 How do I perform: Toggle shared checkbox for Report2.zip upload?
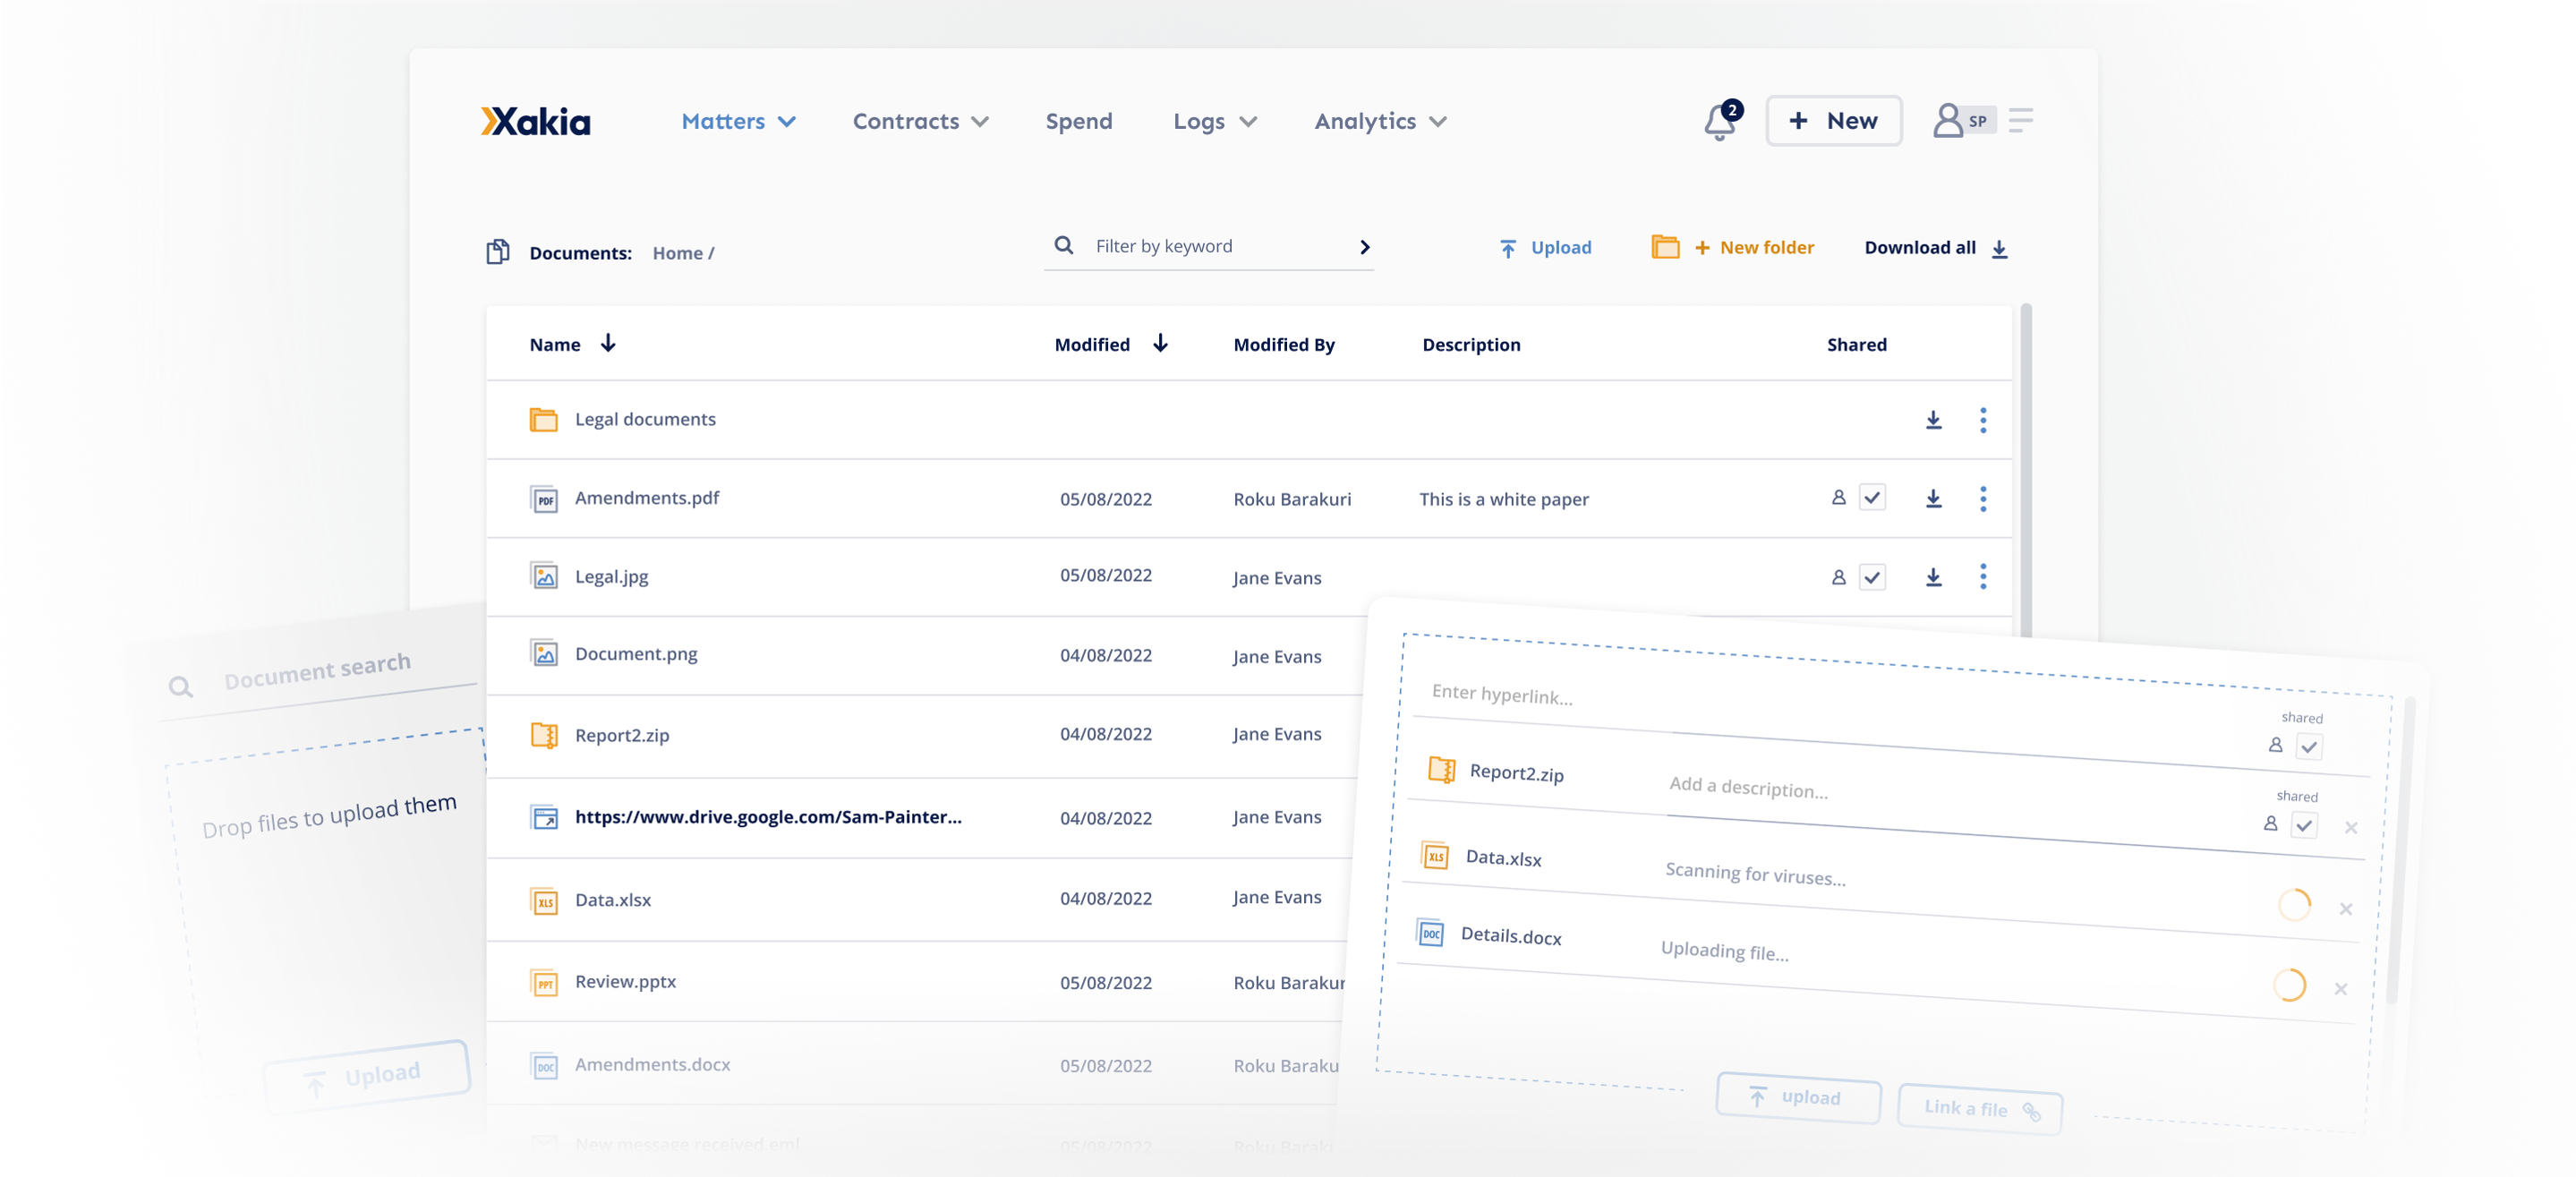[x=2303, y=826]
